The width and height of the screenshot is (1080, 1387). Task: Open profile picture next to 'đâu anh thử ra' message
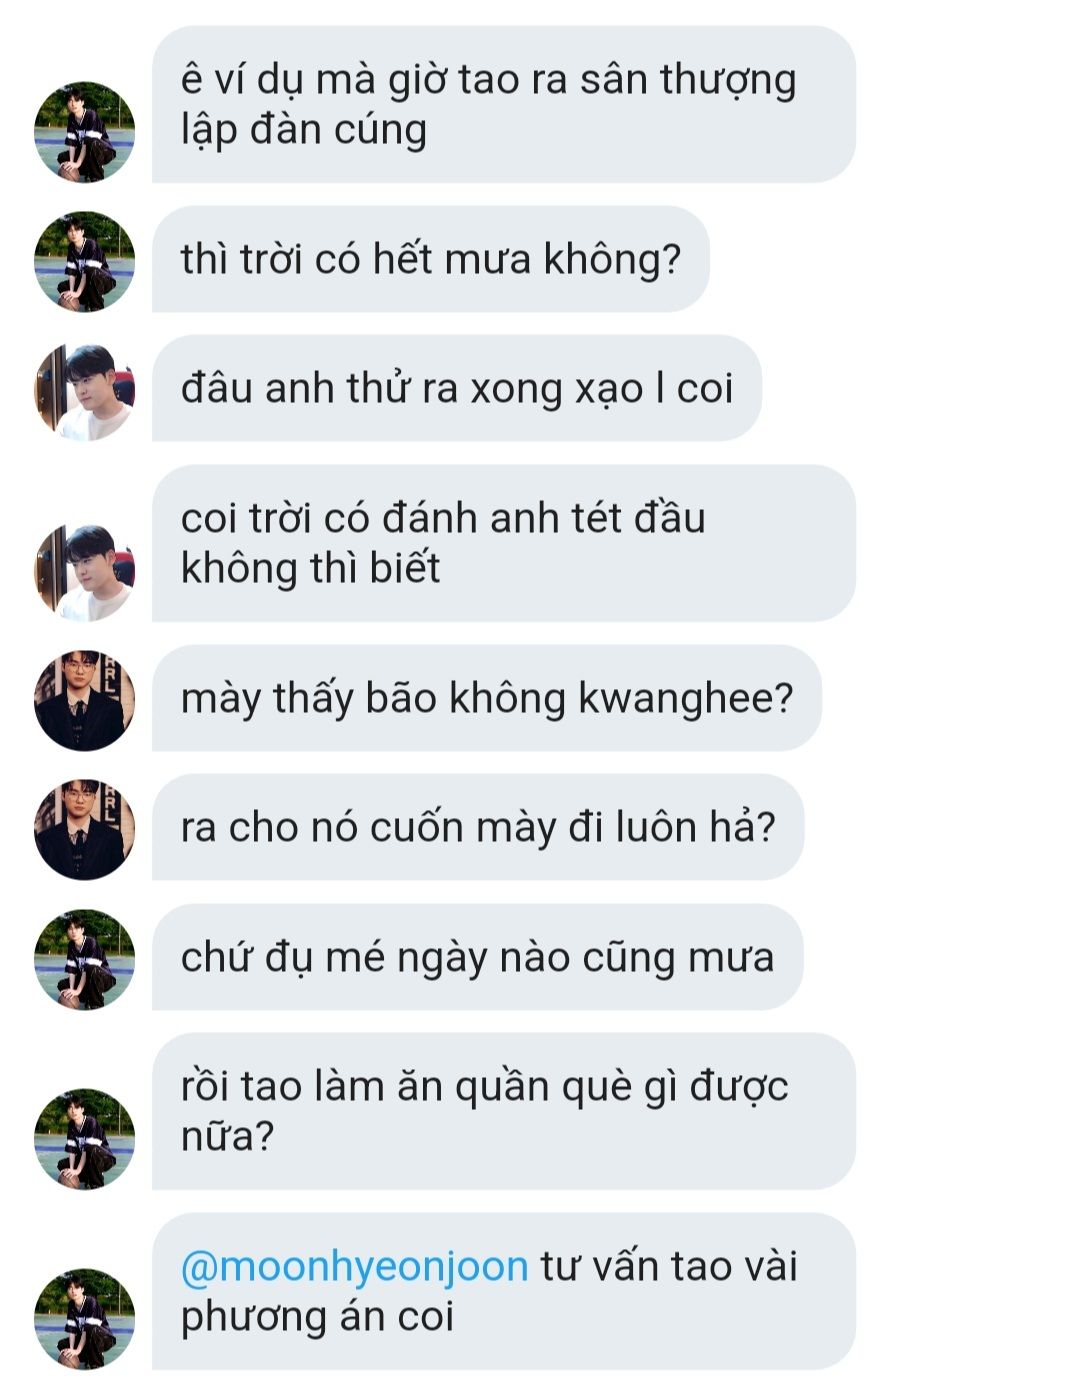85,391
